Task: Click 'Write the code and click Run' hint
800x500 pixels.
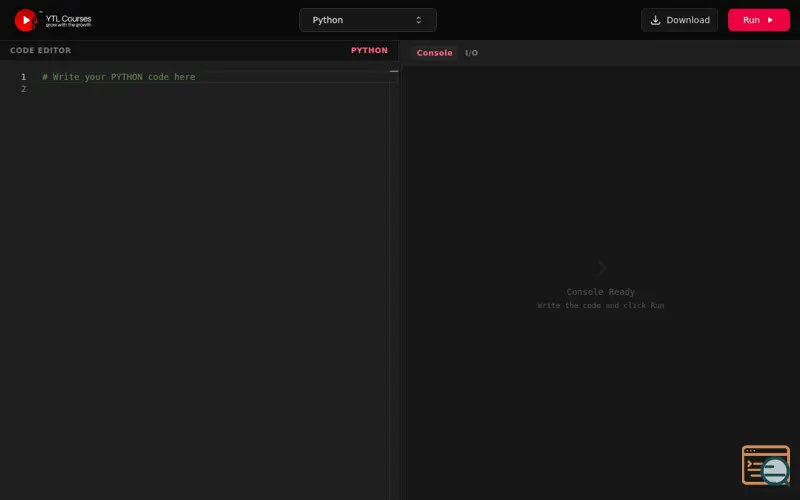Action: (x=601, y=305)
